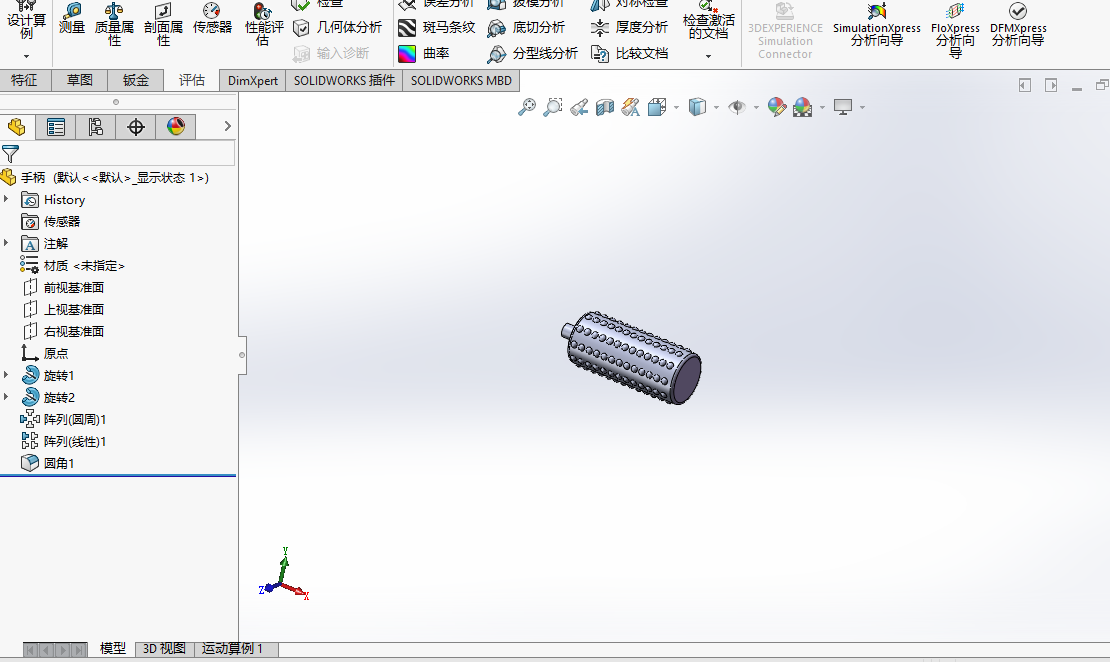Open Thickness Analysis (厚度分析)

[x=629, y=28]
